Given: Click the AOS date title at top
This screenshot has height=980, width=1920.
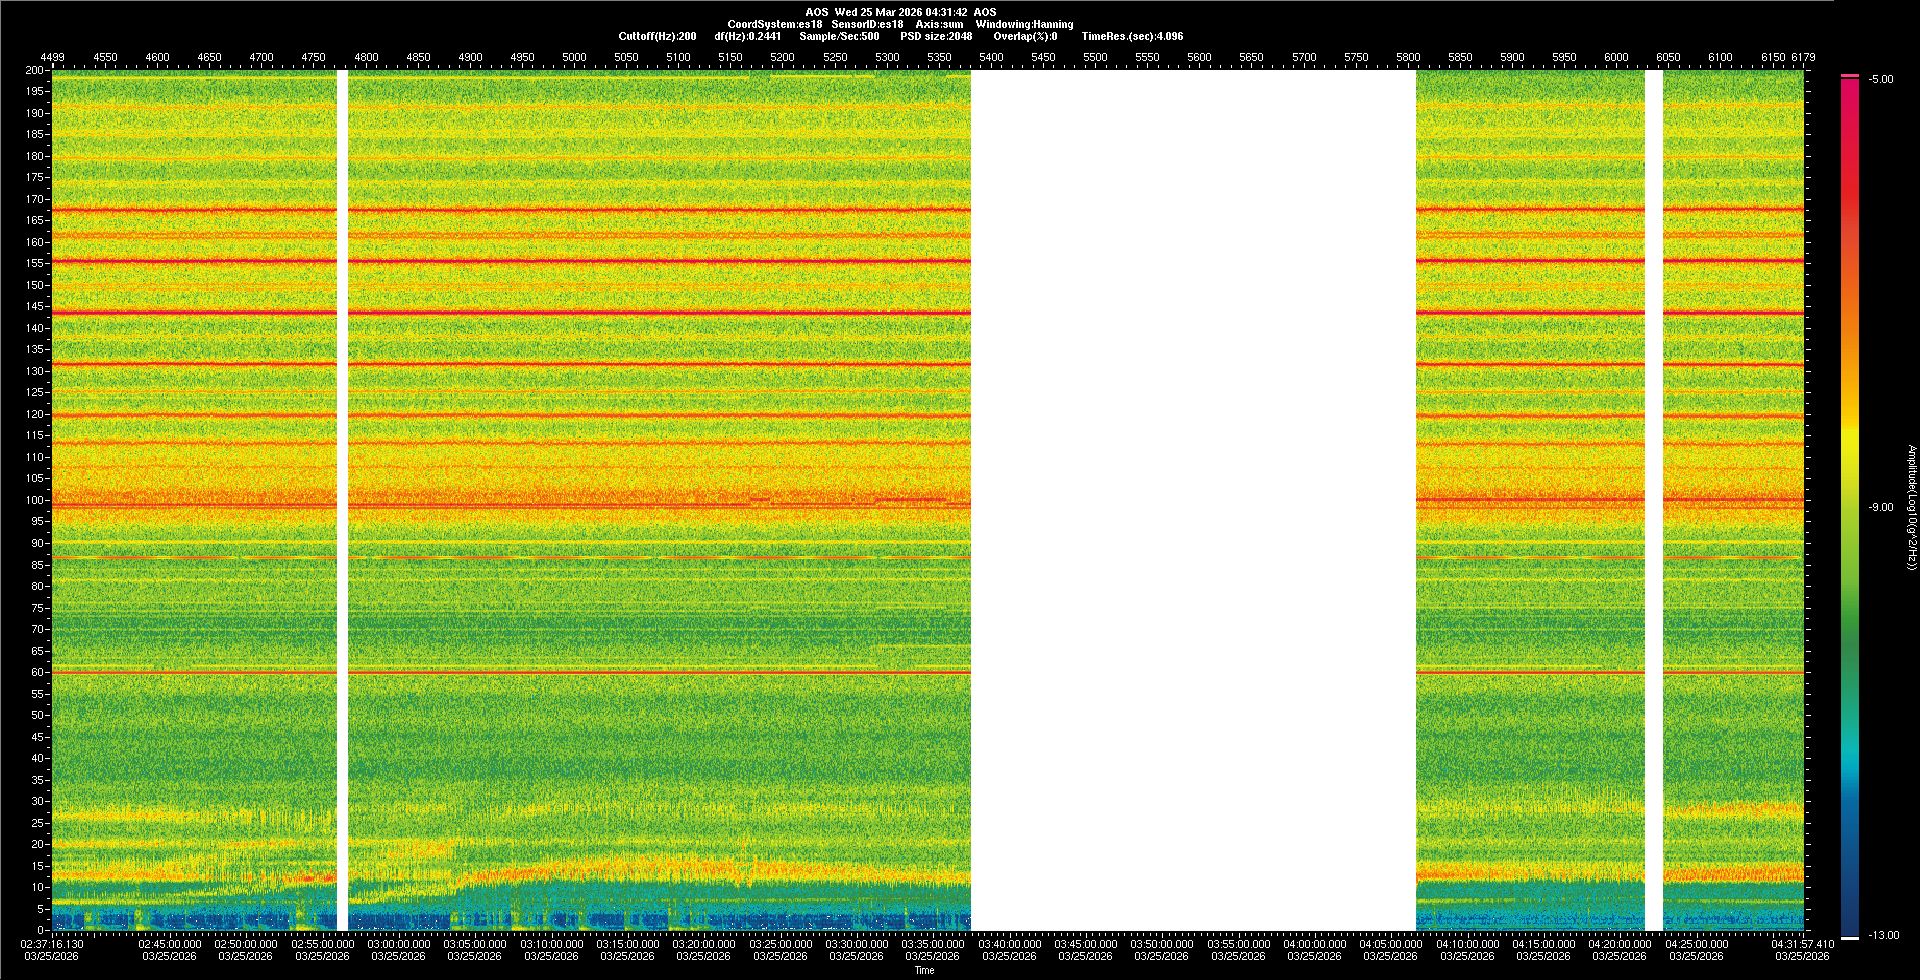Looking at the screenshot, I should (900, 12).
